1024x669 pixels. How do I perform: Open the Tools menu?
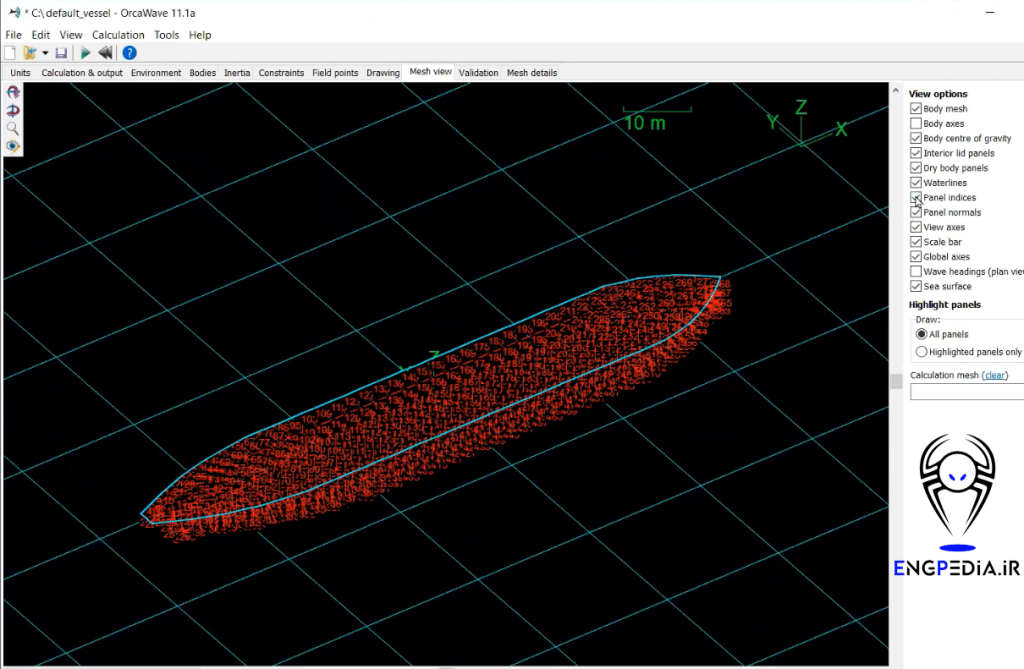167,35
